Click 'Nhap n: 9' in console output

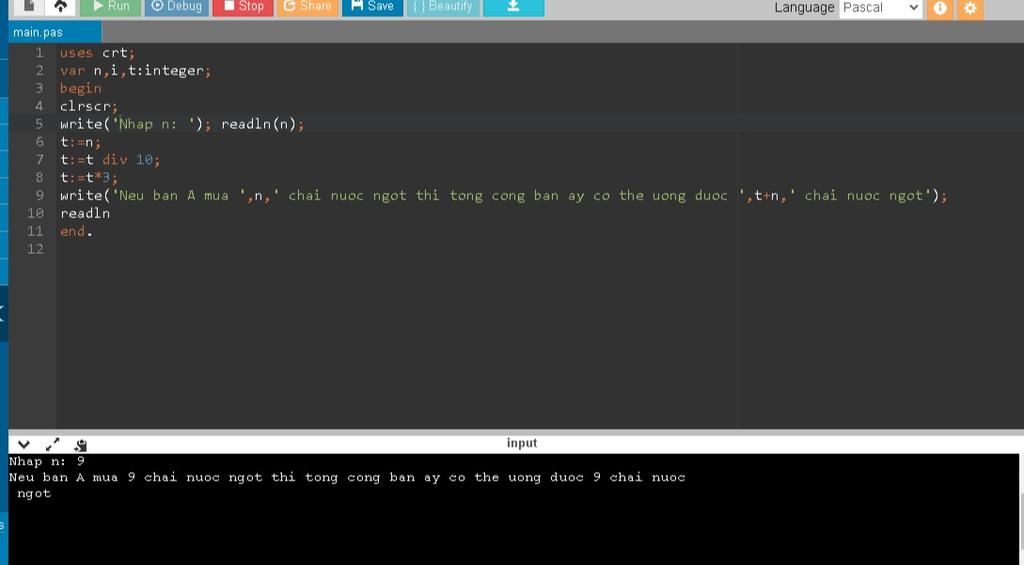[47, 461]
